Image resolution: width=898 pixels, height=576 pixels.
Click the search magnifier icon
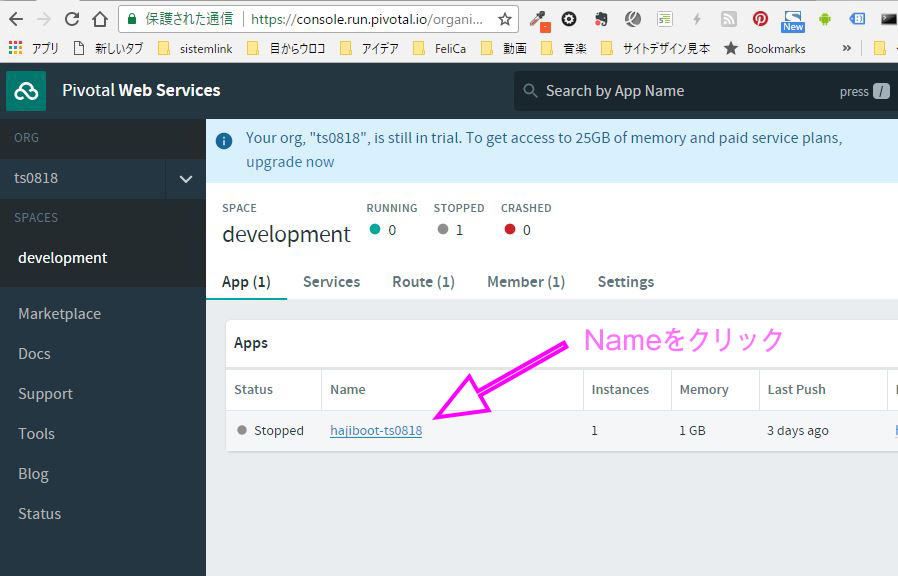coord(530,91)
